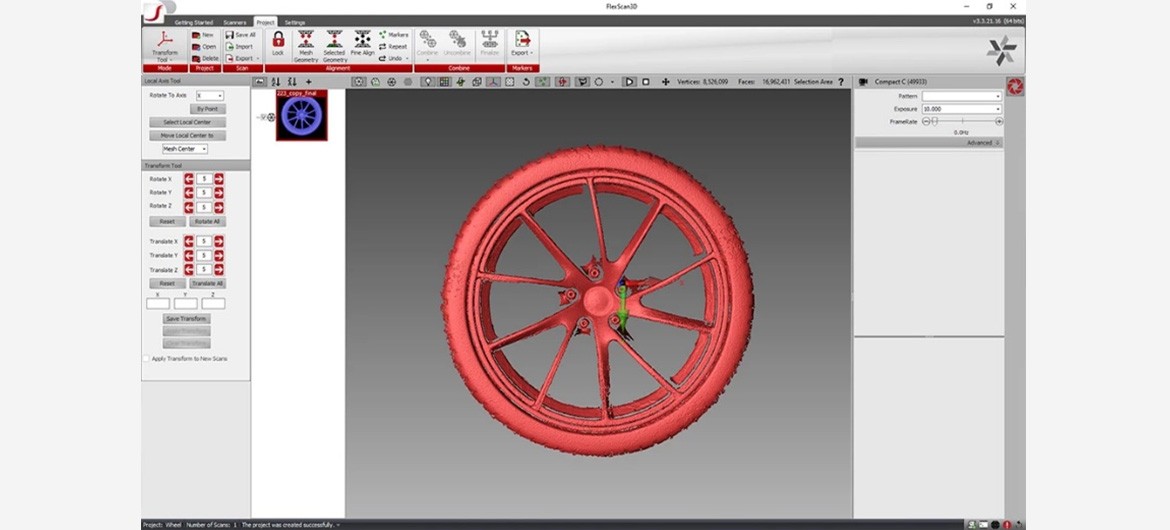
Task: Enable Apply Transform to New Scans
Action: [147, 358]
